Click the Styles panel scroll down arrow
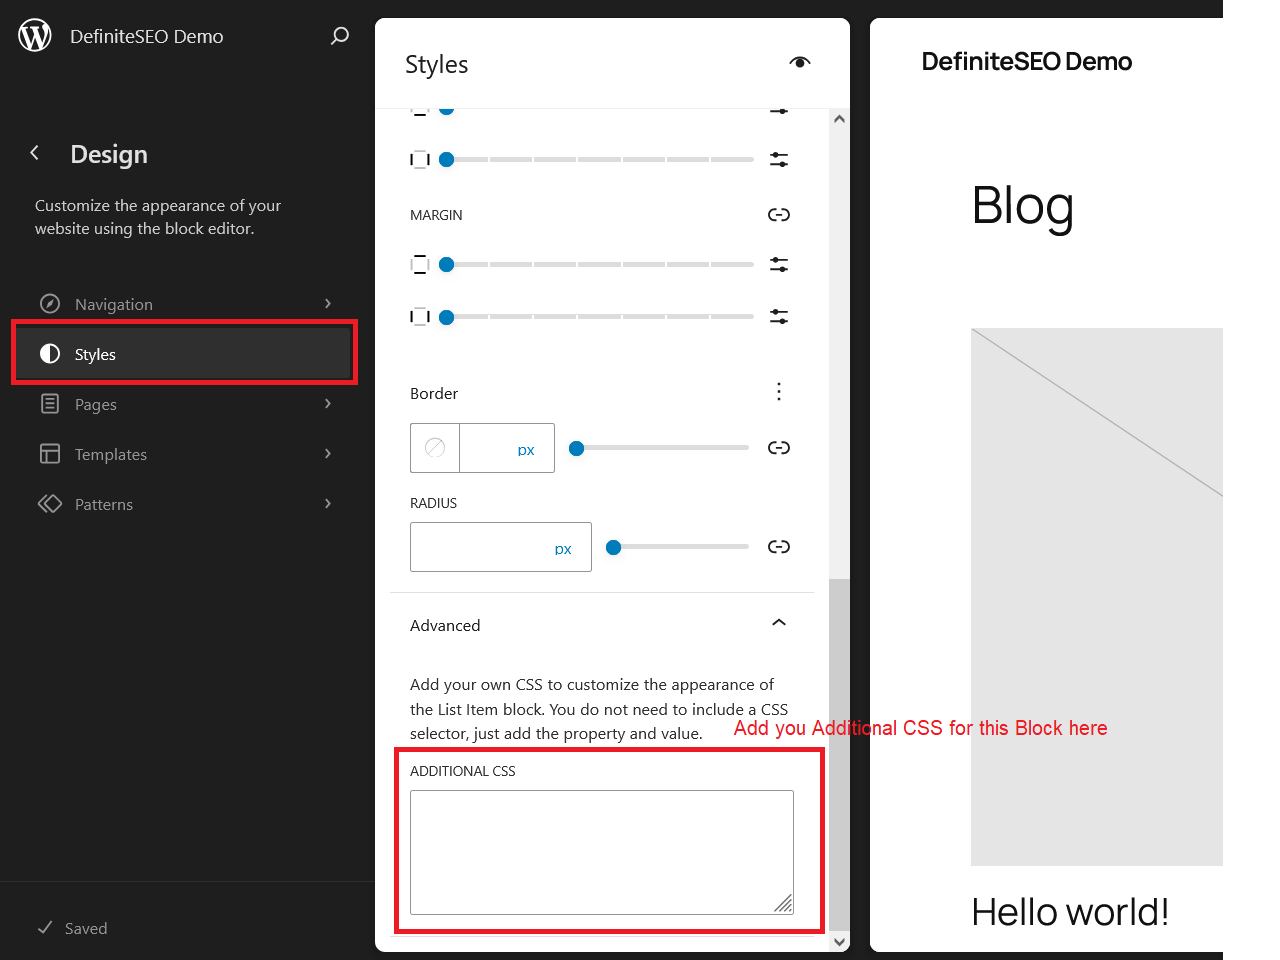This screenshot has height=960, width=1280. coord(839,942)
